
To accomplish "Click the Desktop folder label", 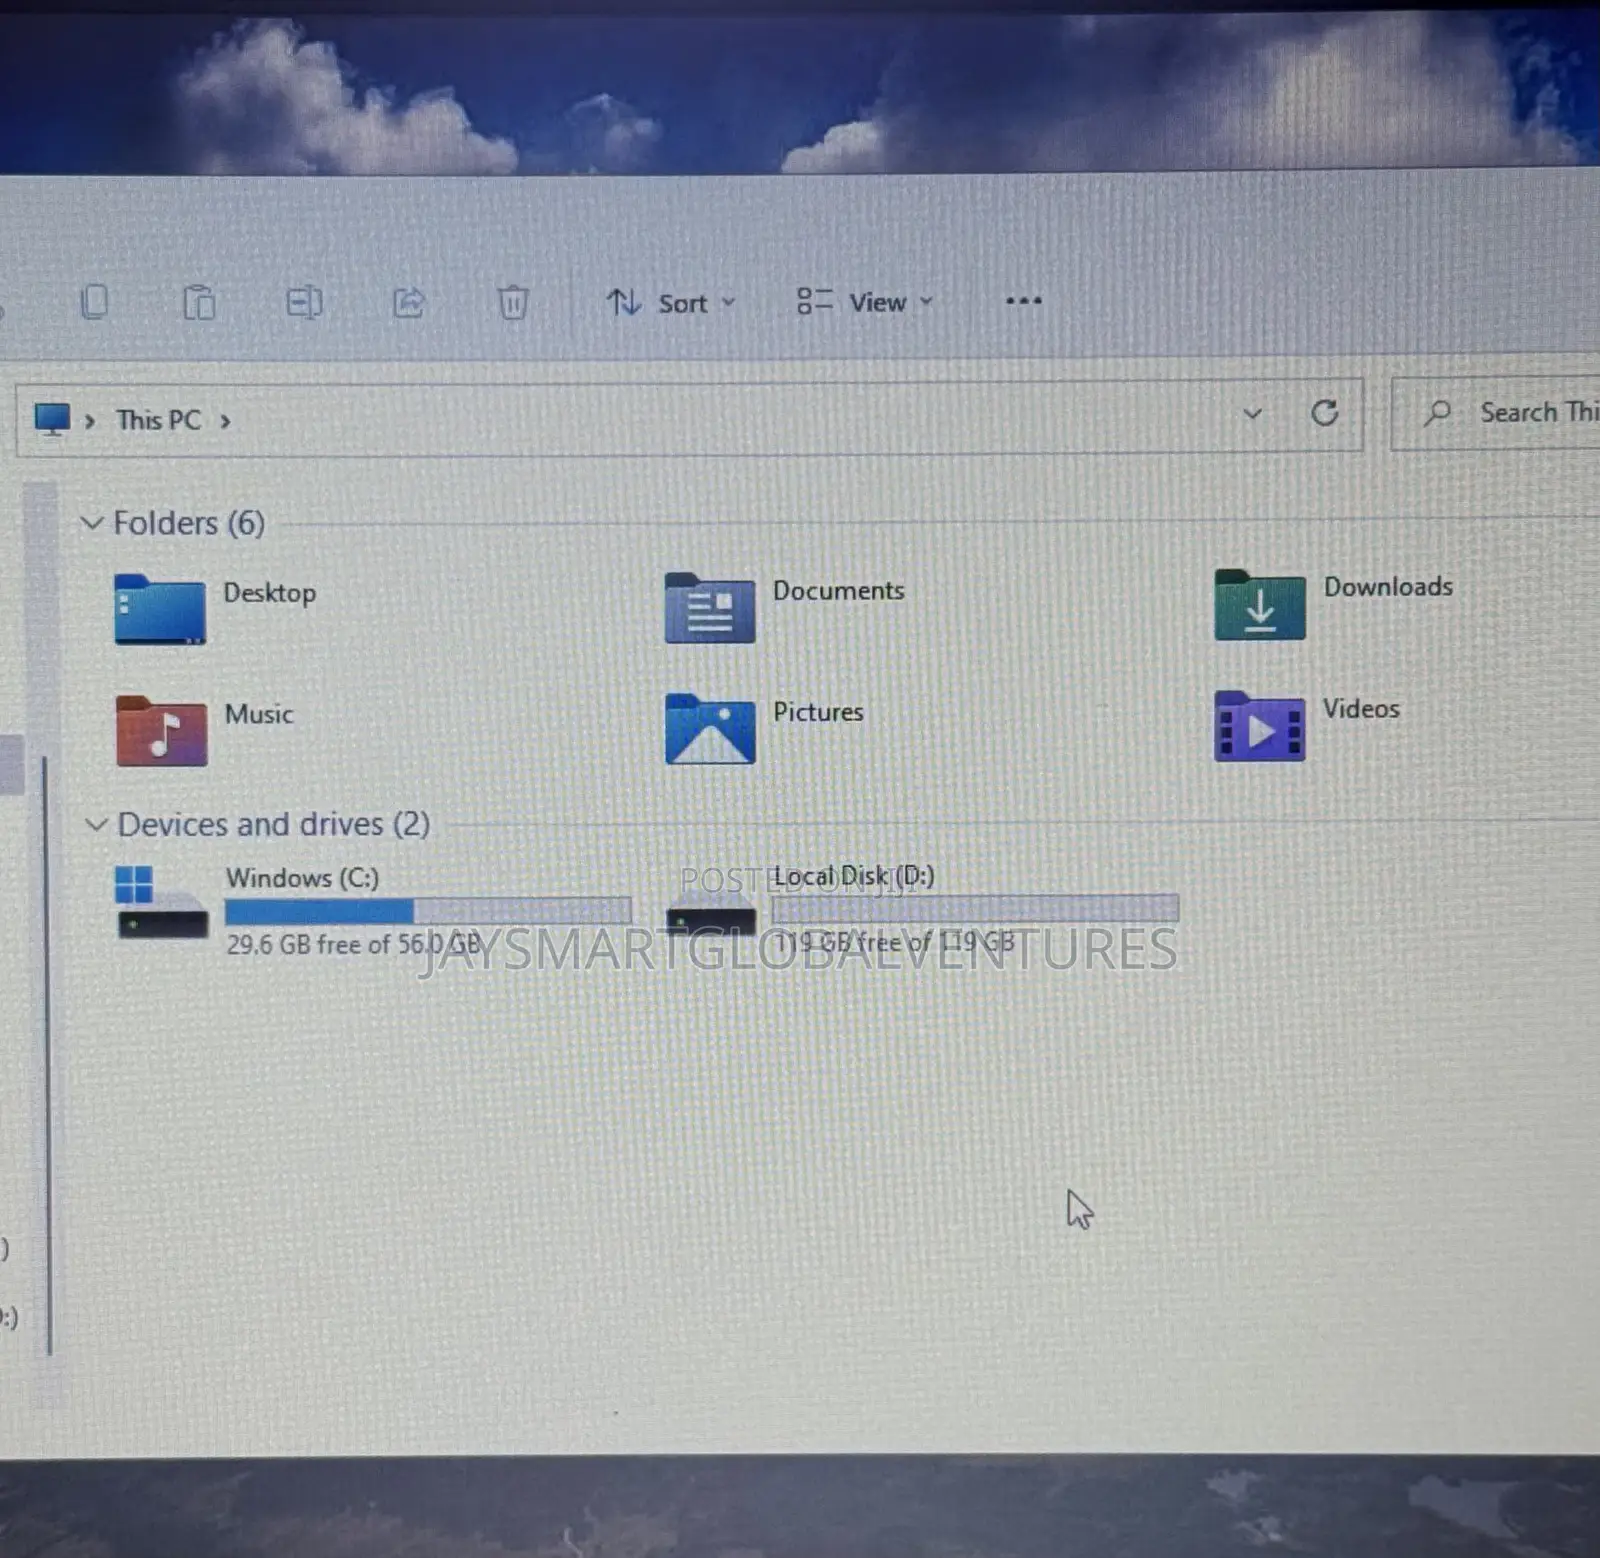I will click(269, 593).
